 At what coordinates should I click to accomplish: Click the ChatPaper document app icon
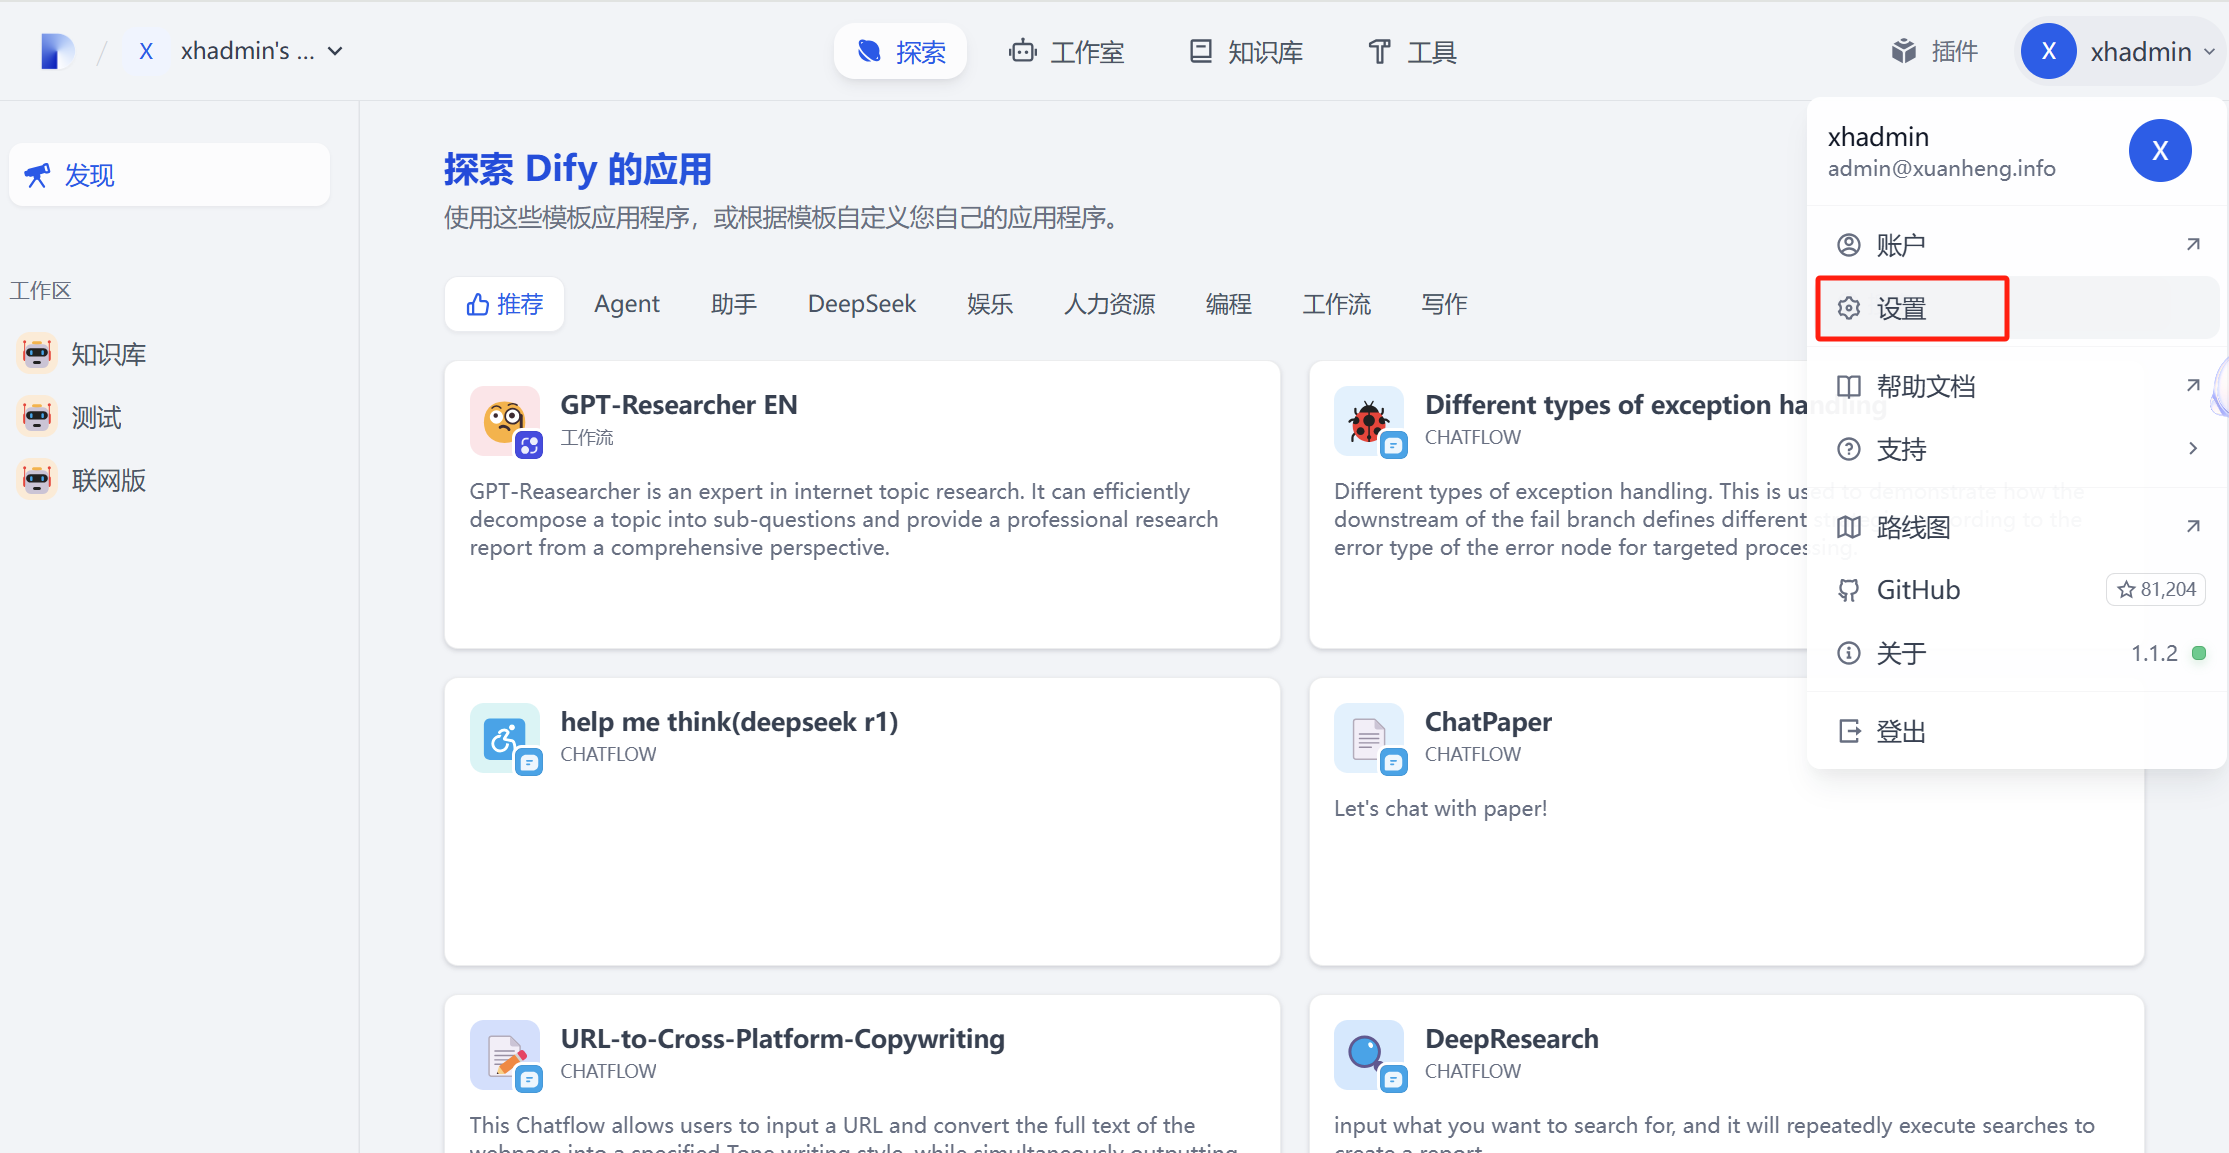click(x=1369, y=738)
